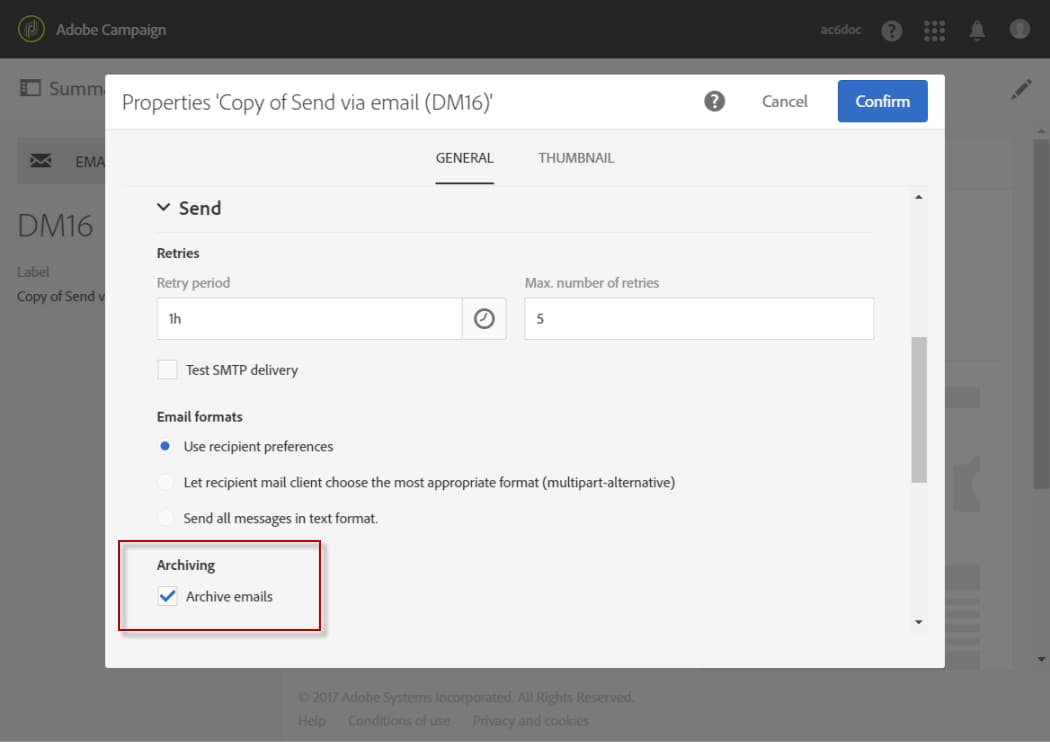Cancel the Properties dialog

785,101
